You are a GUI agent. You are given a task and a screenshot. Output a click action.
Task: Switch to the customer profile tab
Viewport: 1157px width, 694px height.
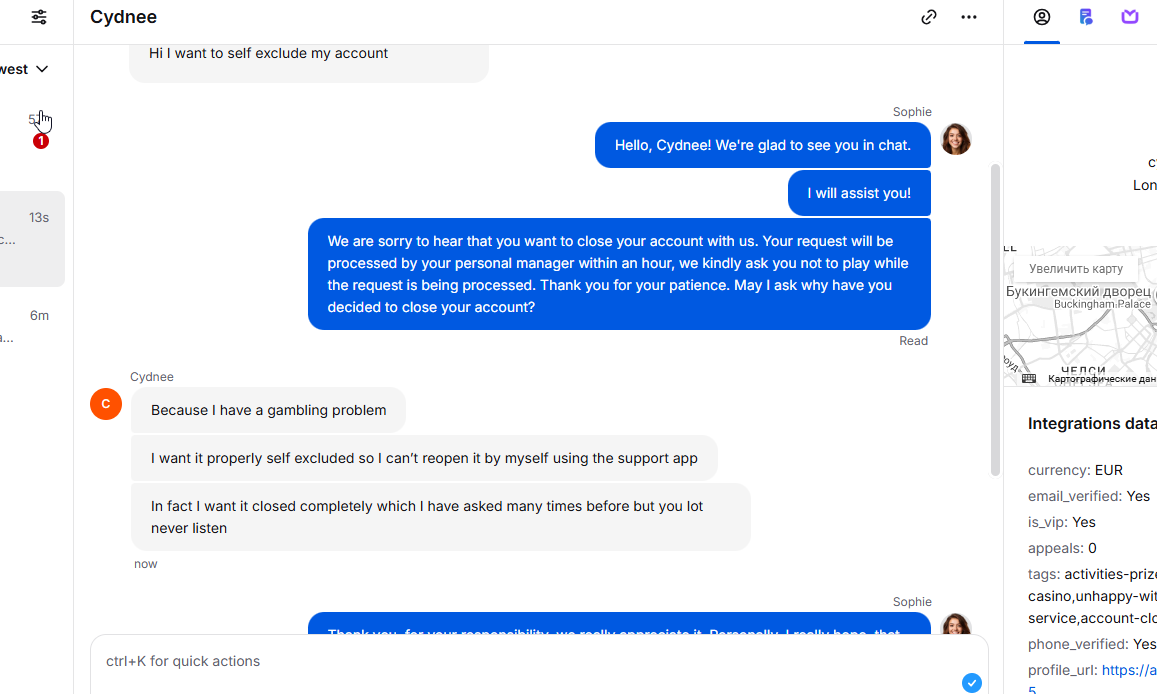pyautogui.click(x=1042, y=17)
